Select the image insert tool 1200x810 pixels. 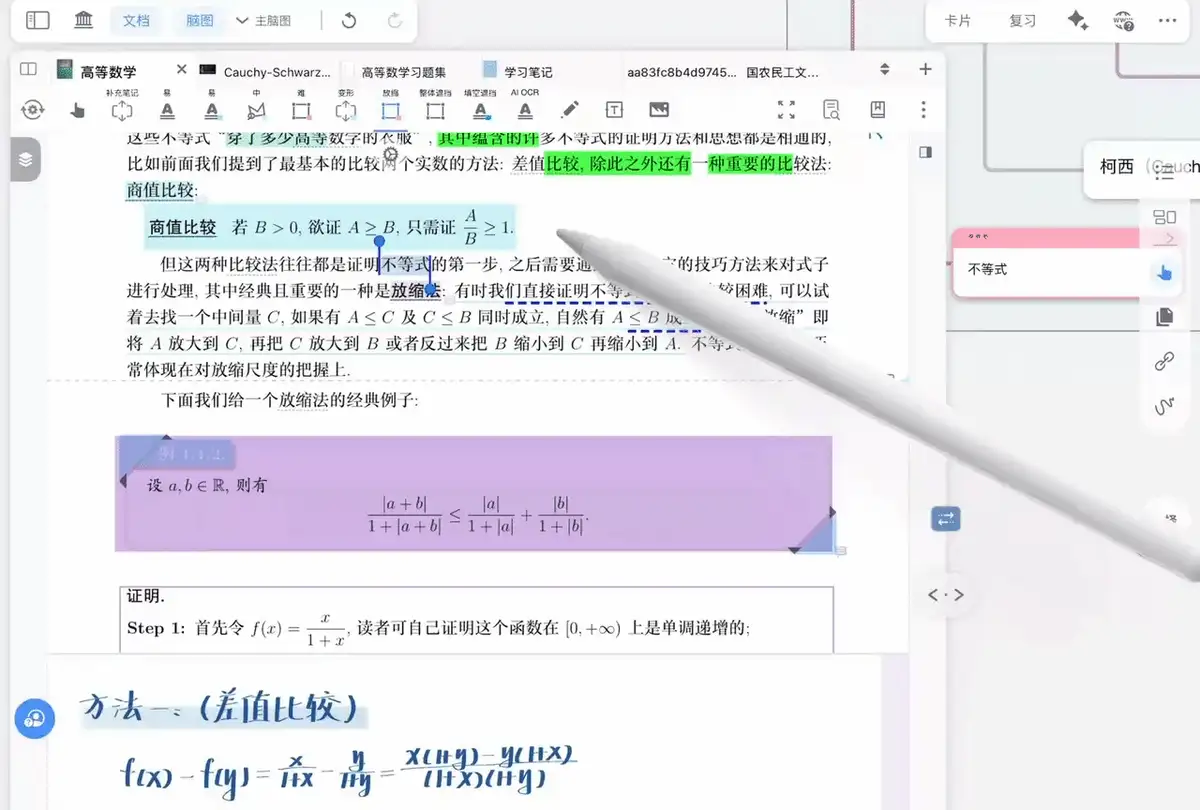point(659,110)
